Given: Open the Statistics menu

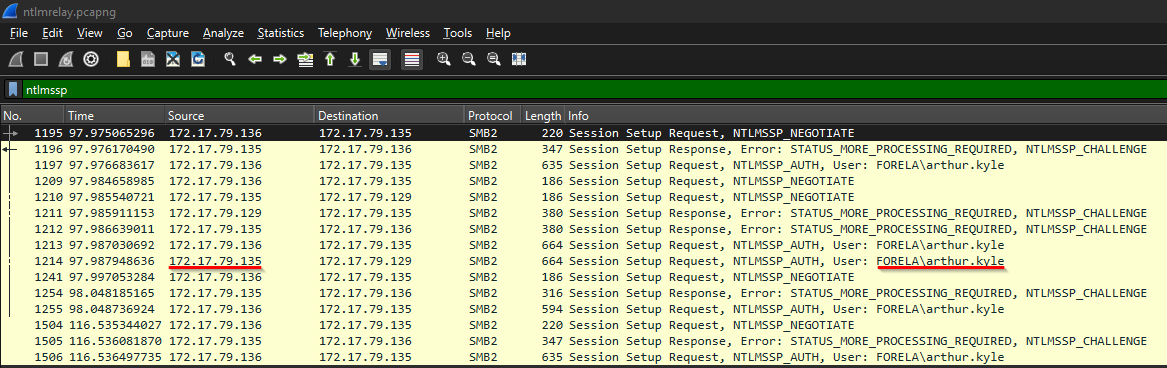Looking at the screenshot, I should tap(281, 33).
